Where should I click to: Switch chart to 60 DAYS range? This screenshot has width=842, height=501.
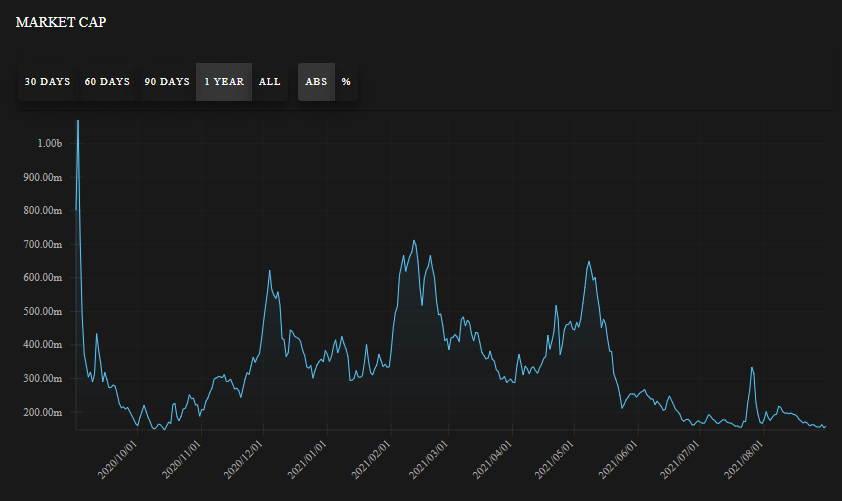[107, 82]
